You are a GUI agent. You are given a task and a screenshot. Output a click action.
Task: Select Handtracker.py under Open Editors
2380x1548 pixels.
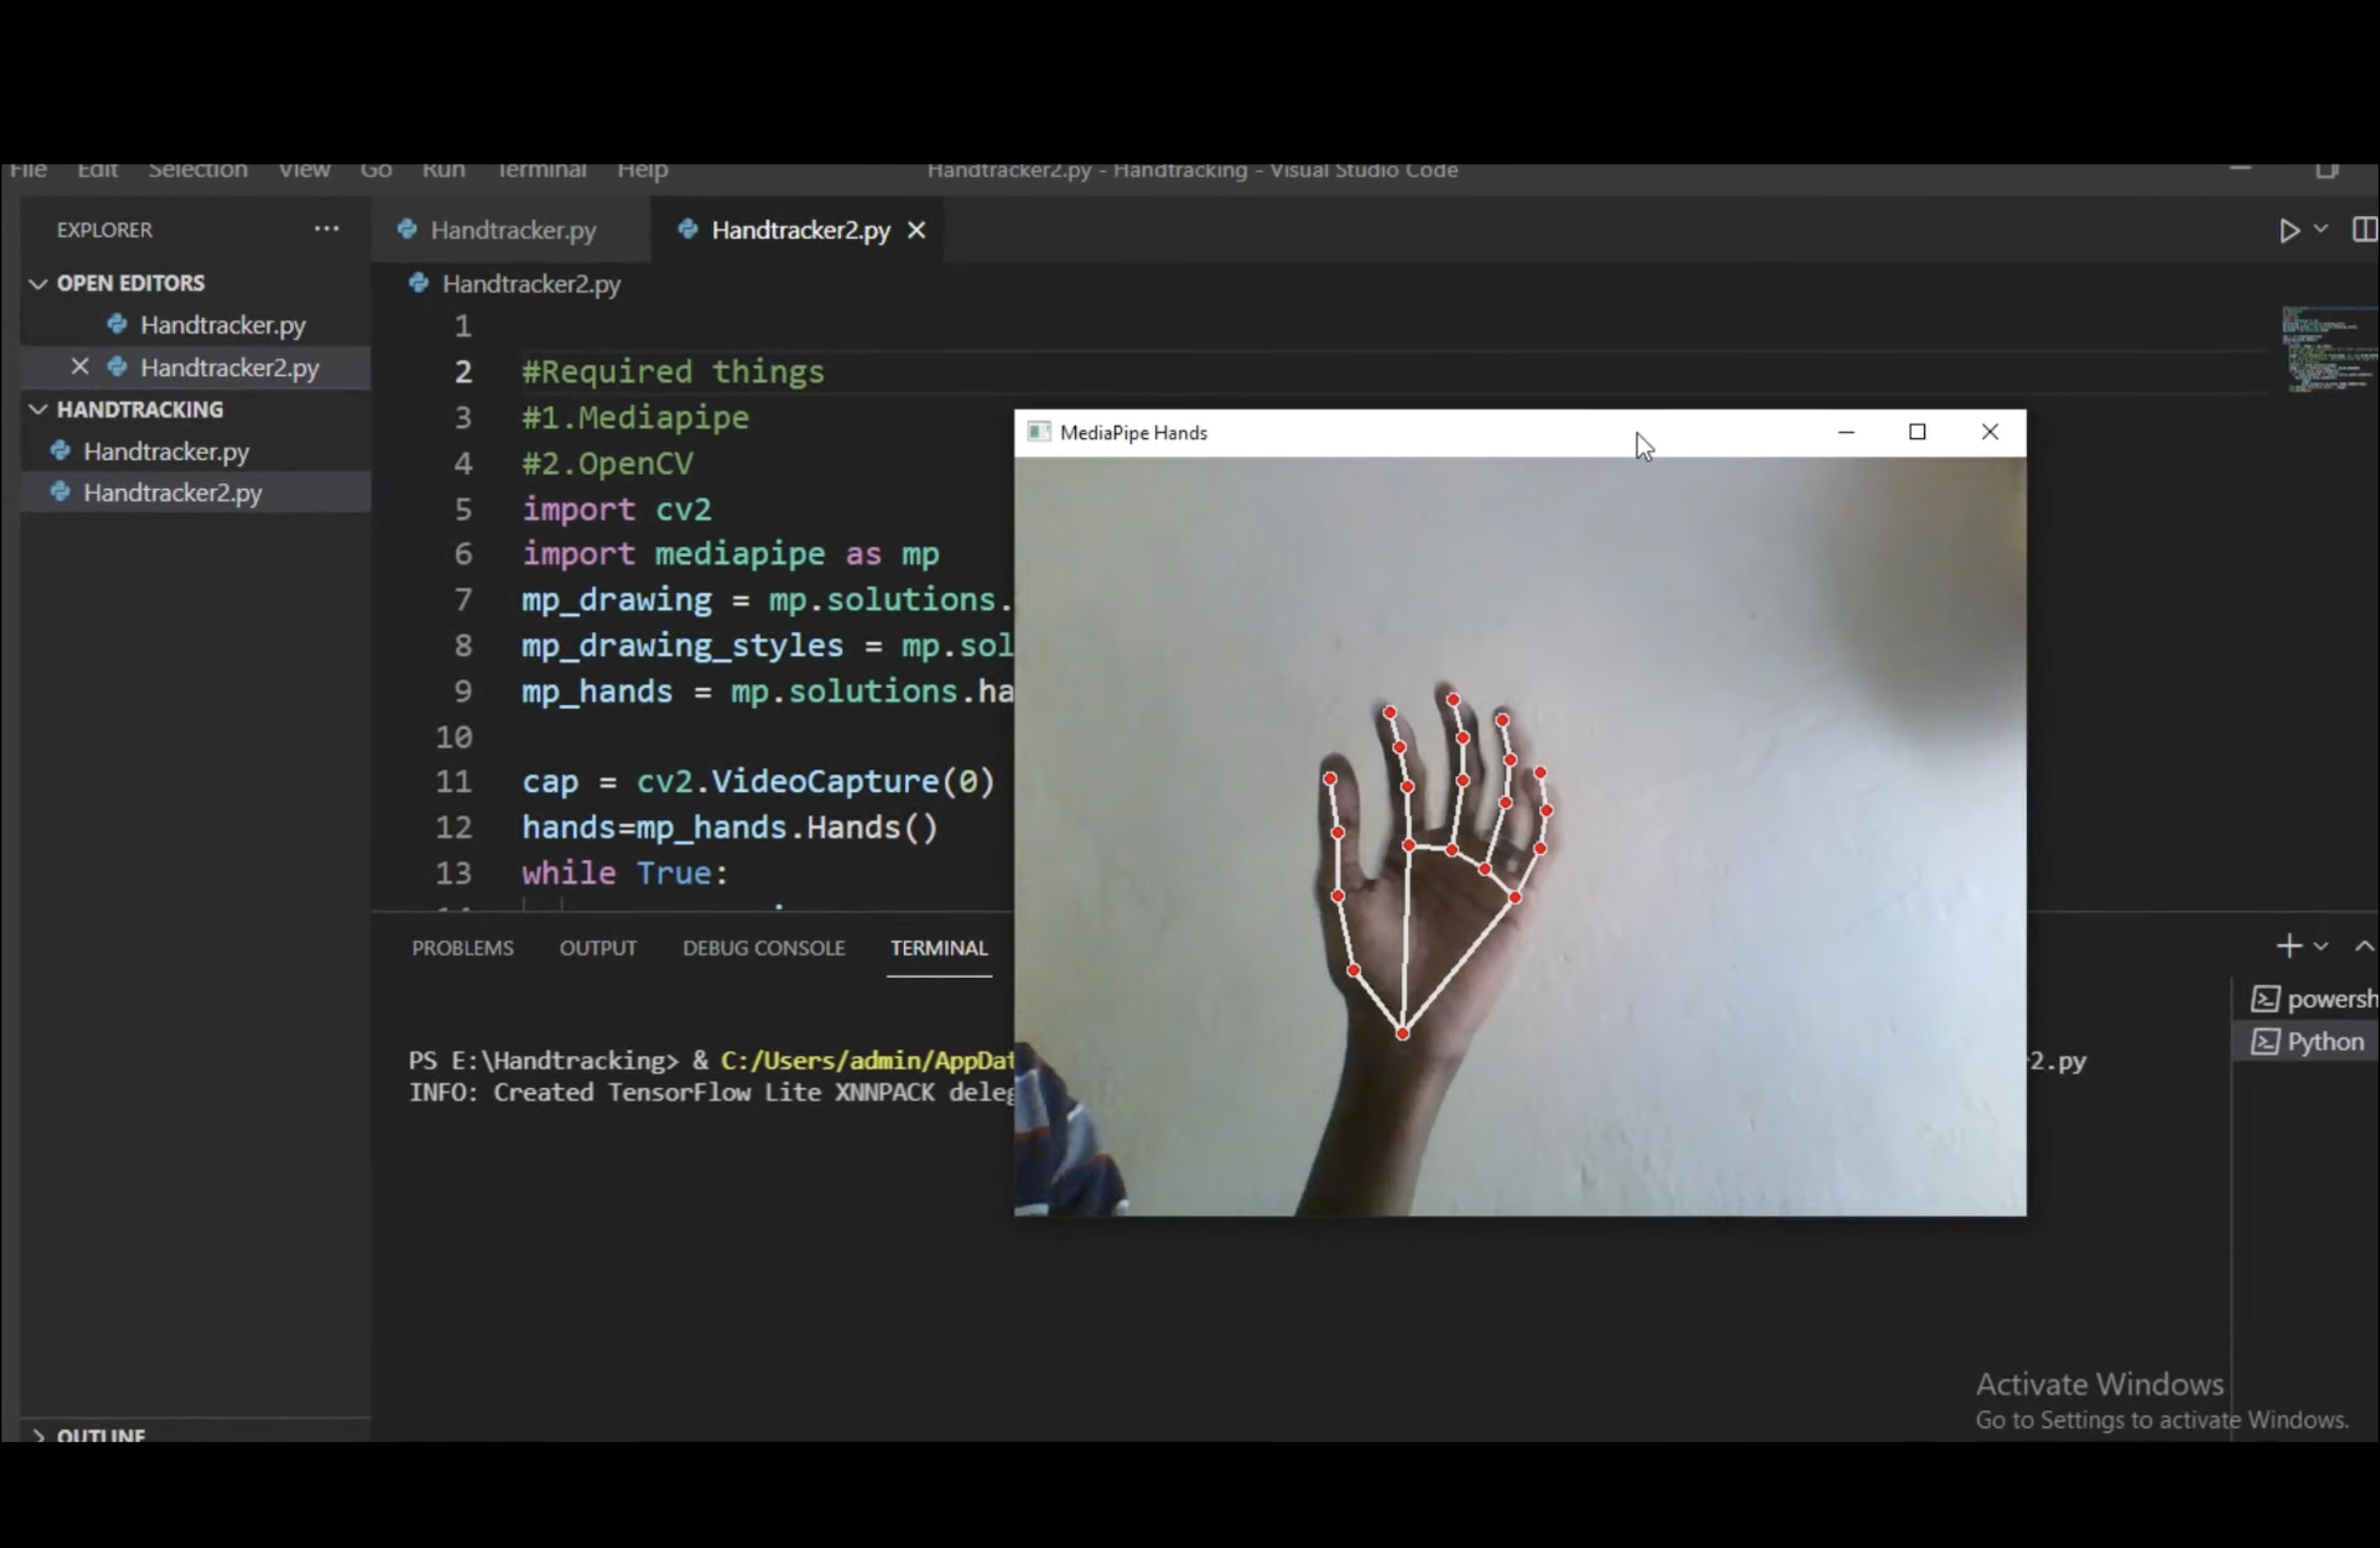point(222,325)
